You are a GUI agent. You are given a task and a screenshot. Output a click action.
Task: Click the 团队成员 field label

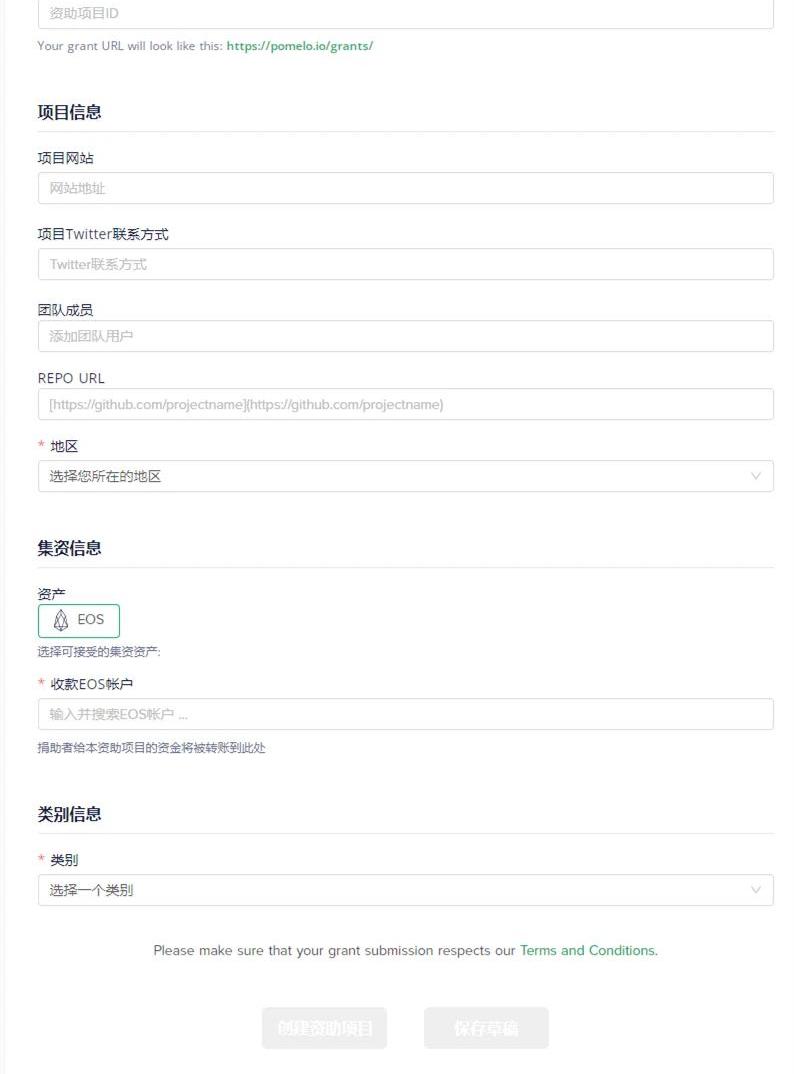pyautogui.click(x=66, y=310)
